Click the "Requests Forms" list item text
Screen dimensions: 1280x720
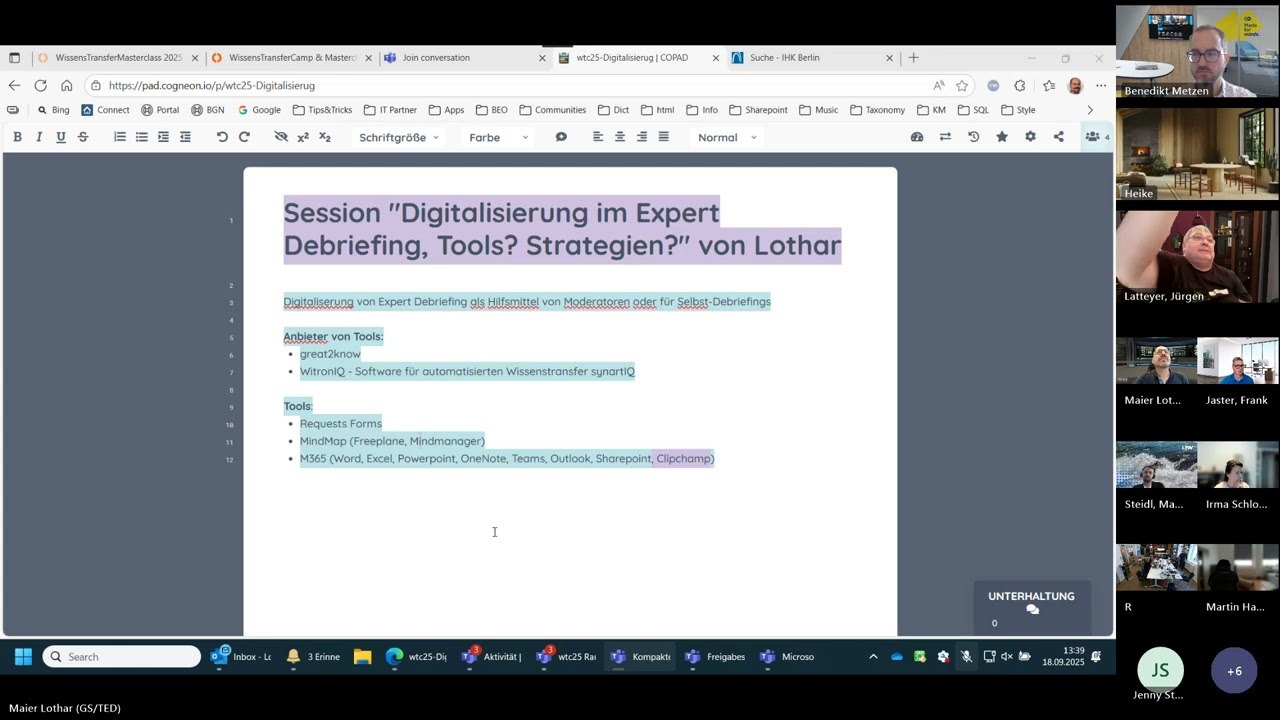(341, 424)
